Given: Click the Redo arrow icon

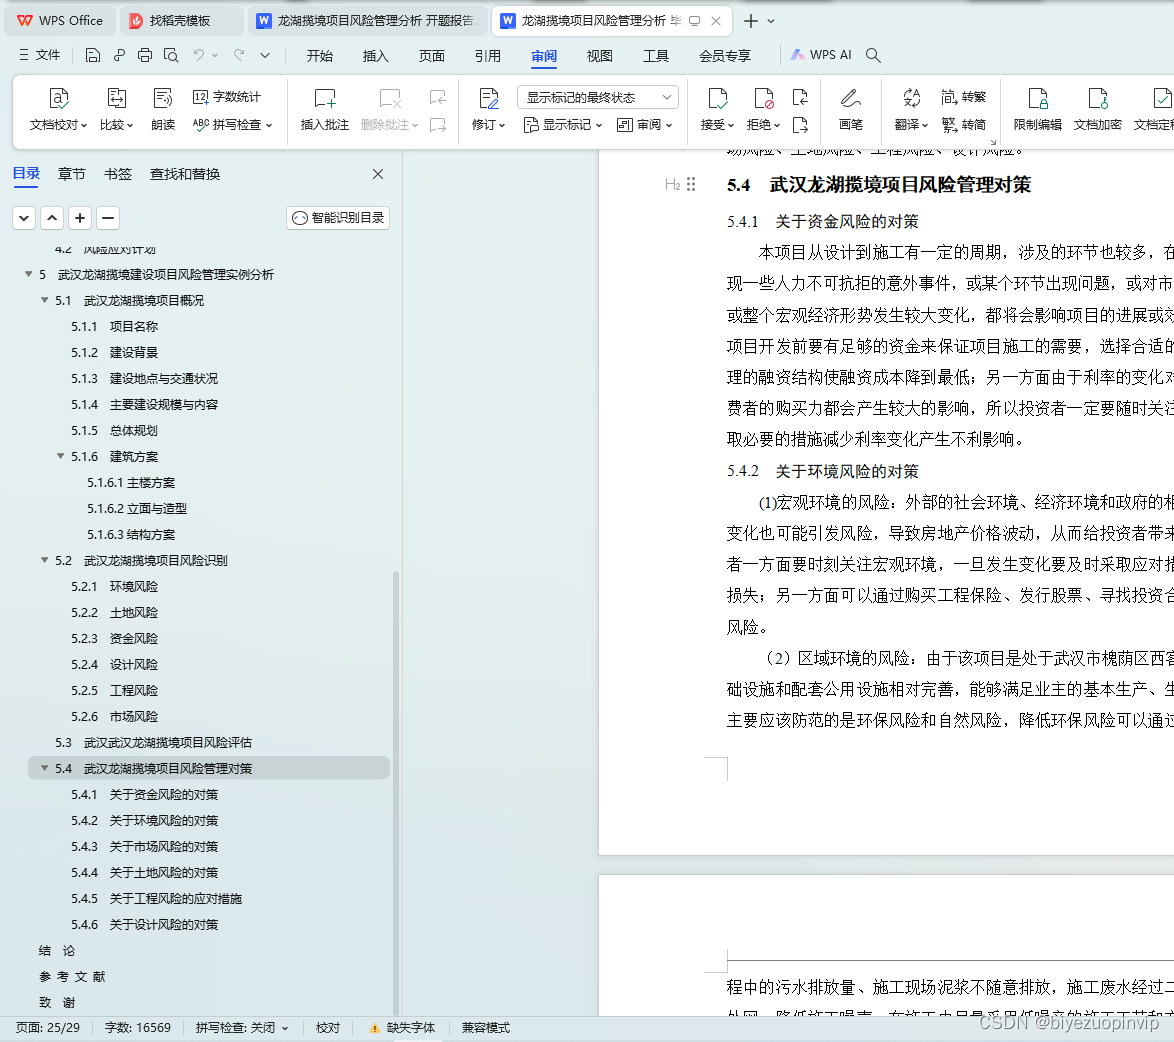Looking at the screenshot, I should (x=239, y=55).
